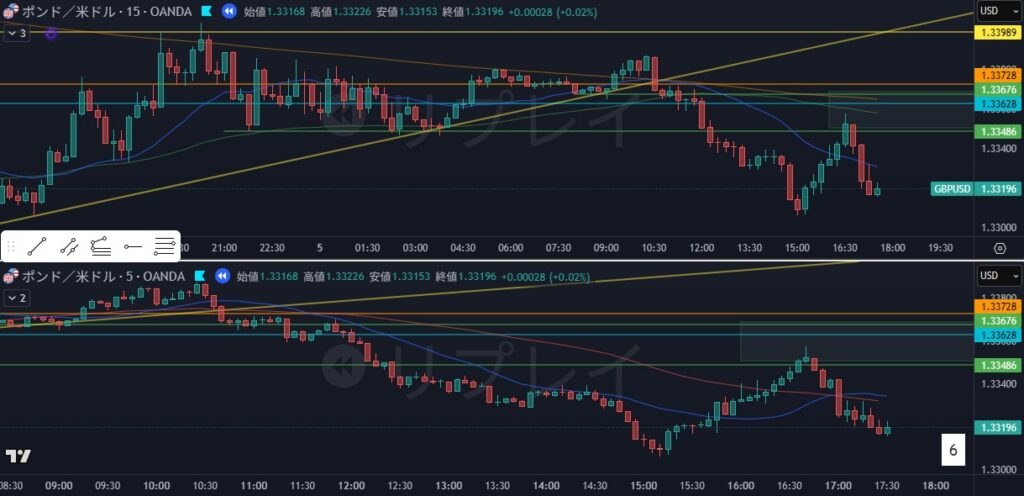Click the 15-minute chart symbol title

tap(100, 11)
